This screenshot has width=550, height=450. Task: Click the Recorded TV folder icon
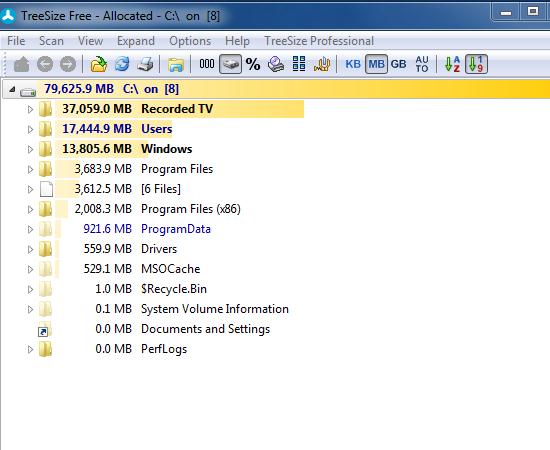46,109
